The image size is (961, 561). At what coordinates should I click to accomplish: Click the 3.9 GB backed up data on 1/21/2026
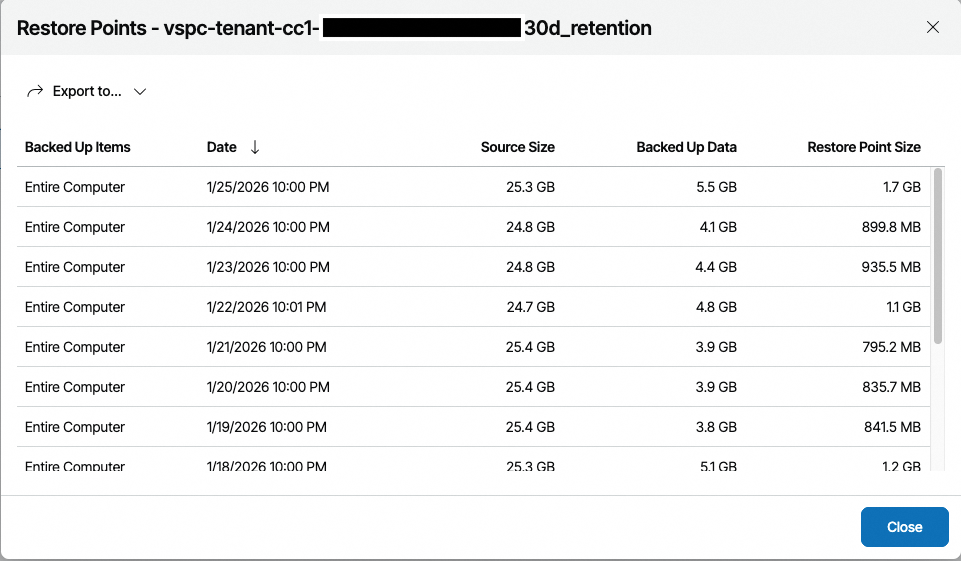(716, 347)
